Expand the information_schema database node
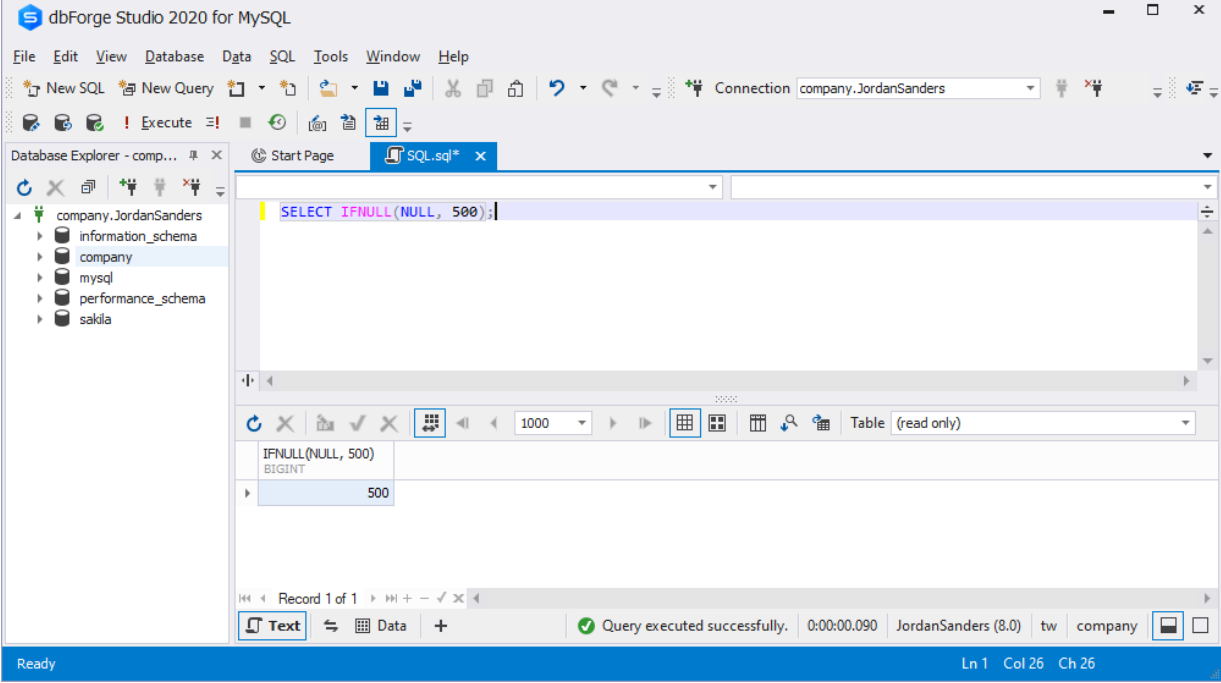 click(x=40, y=236)
